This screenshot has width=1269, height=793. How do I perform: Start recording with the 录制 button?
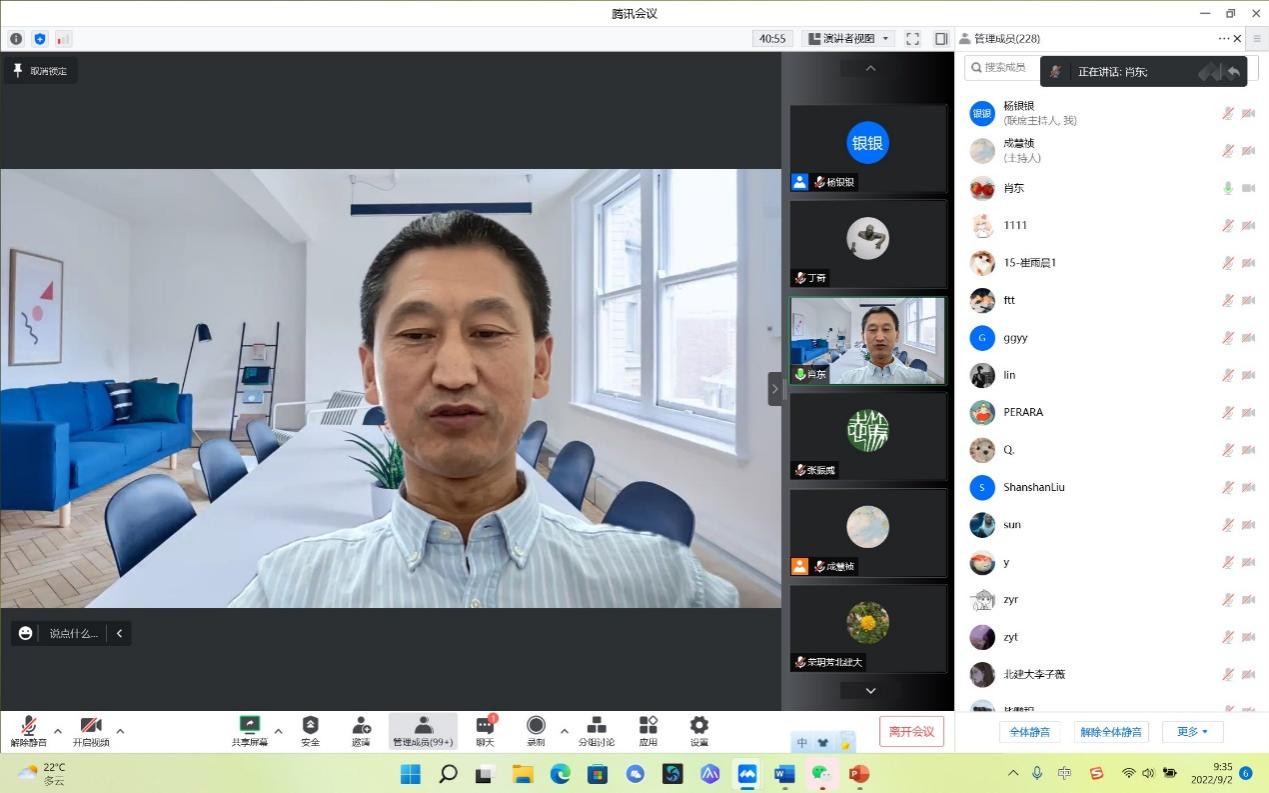point(536,730)
